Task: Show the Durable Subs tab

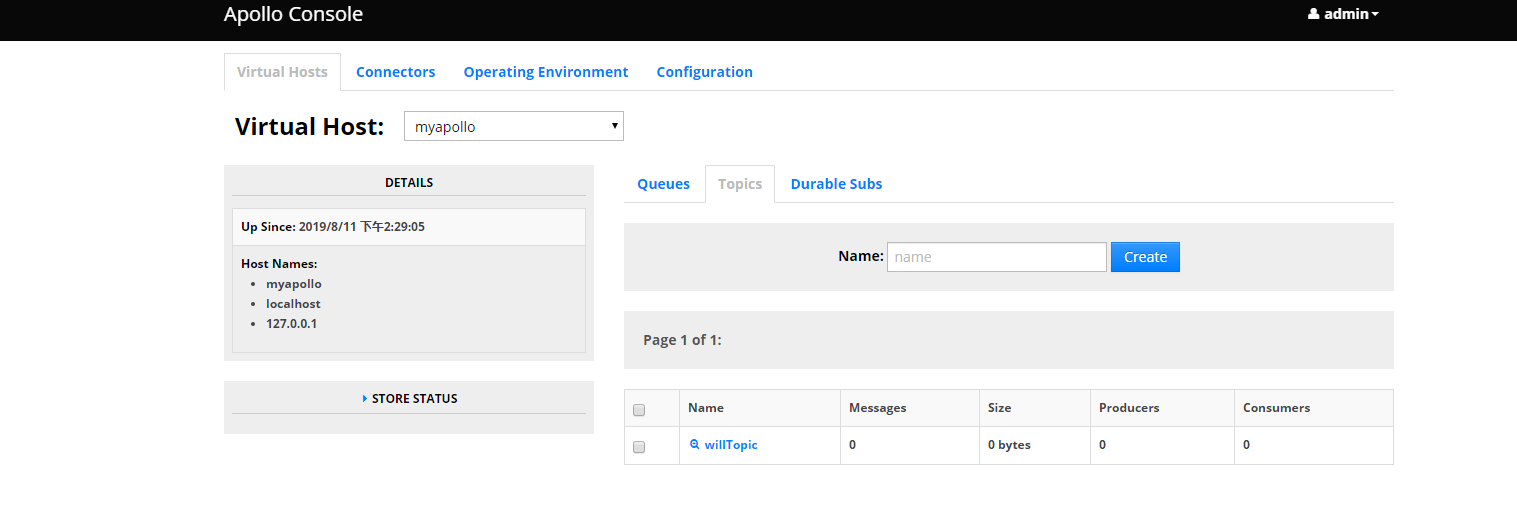Action: coord(837,184)
